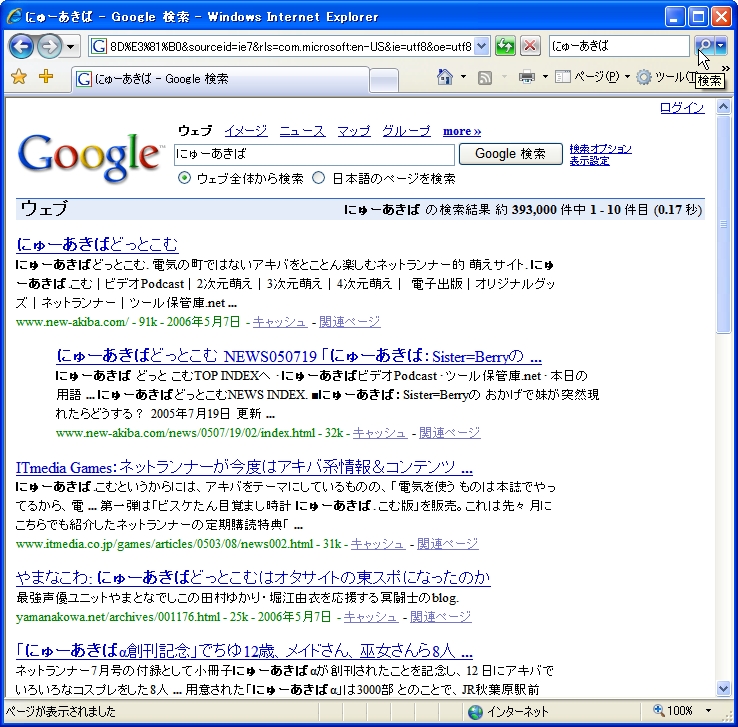Open a new blank tab
The image size is (738, 727).
pos(384,80)
